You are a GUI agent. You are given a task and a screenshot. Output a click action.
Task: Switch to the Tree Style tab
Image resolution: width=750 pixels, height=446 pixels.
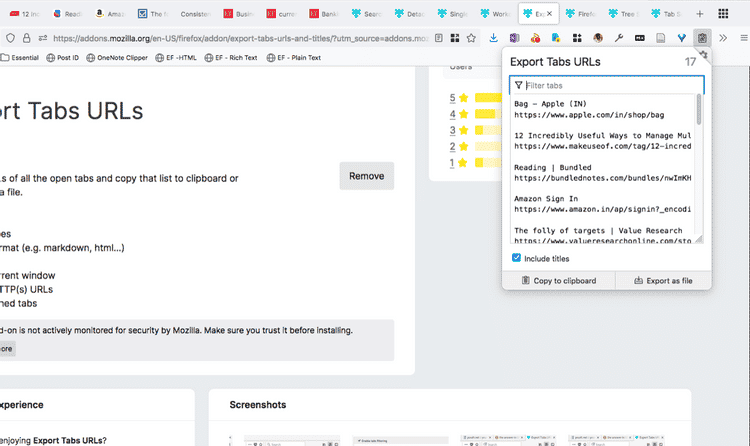click(x=624, y=14)
